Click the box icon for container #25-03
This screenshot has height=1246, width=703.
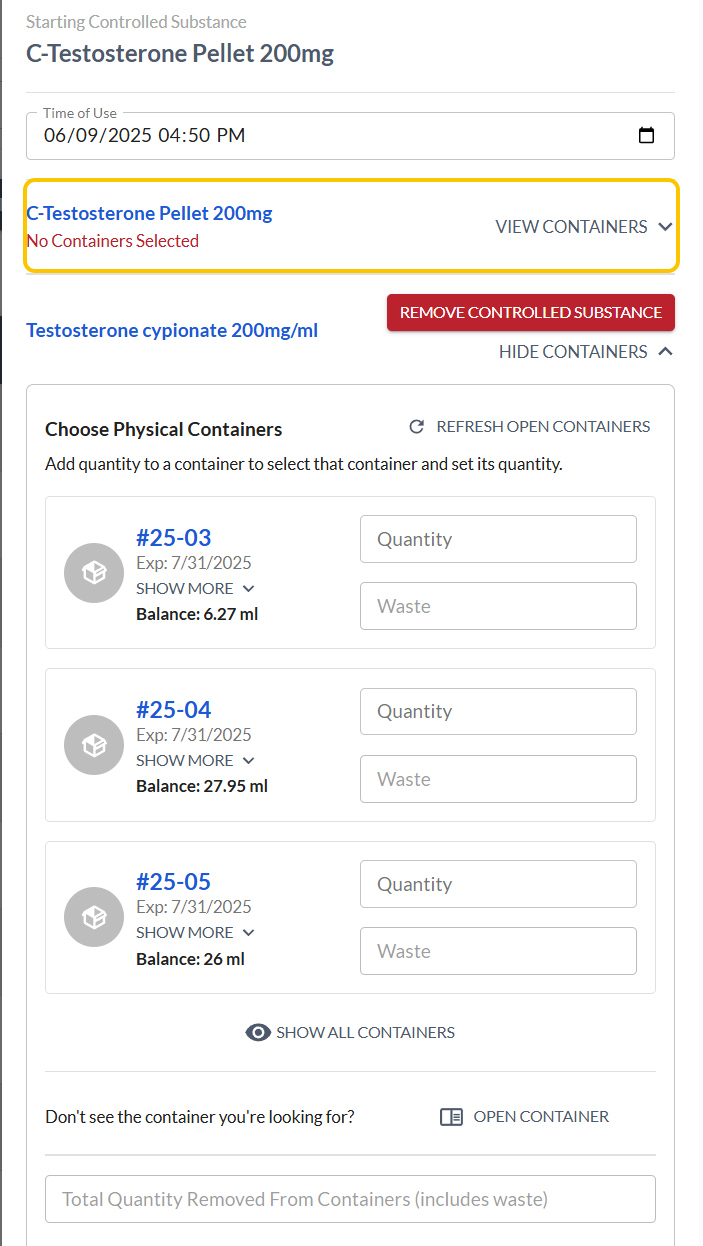[94, 573]
